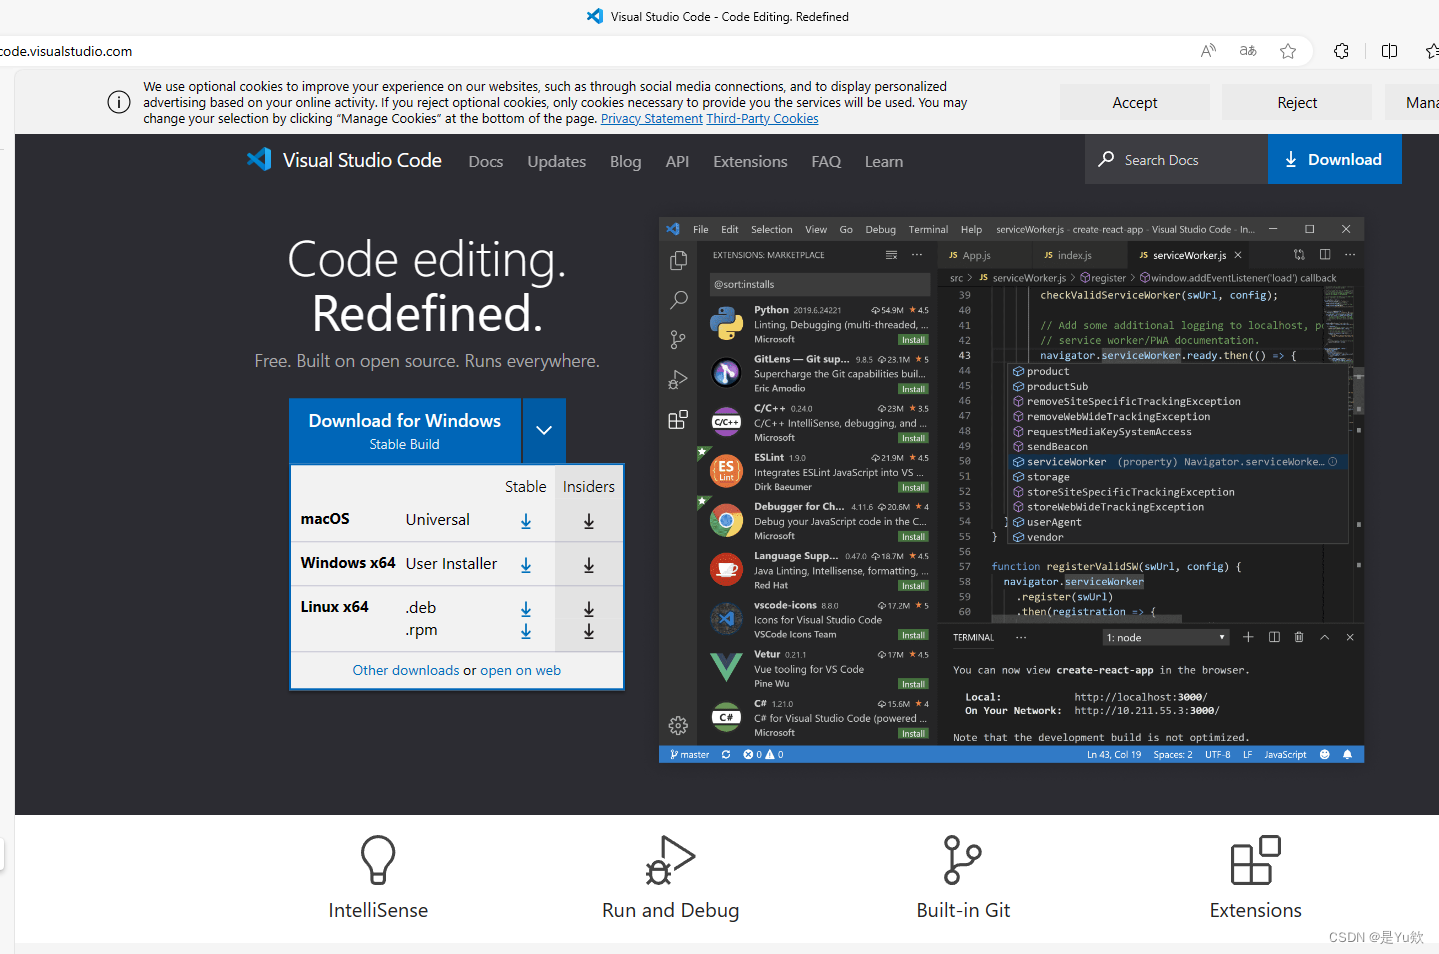
Task: Click Python extension Install button
Action: click(x=912, y=340)
